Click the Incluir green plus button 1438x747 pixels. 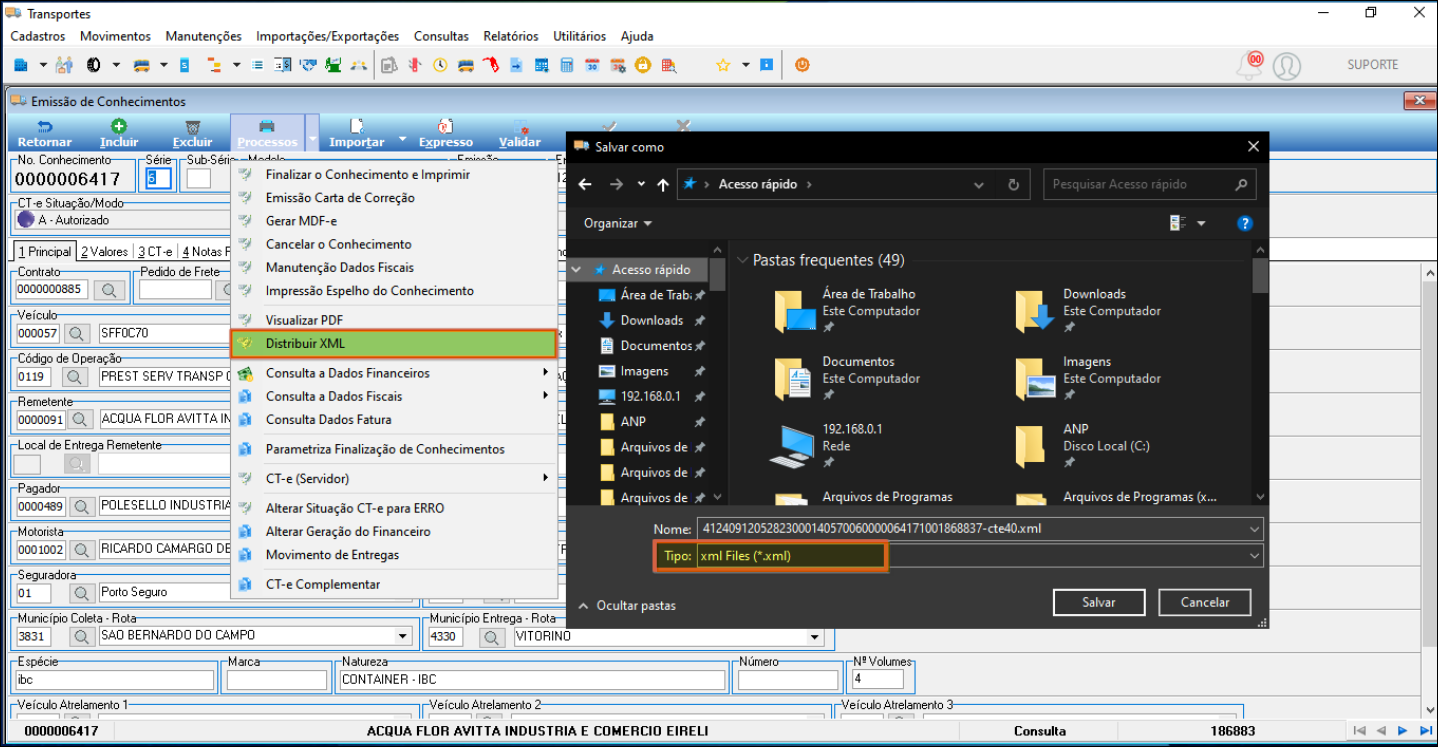119,134
